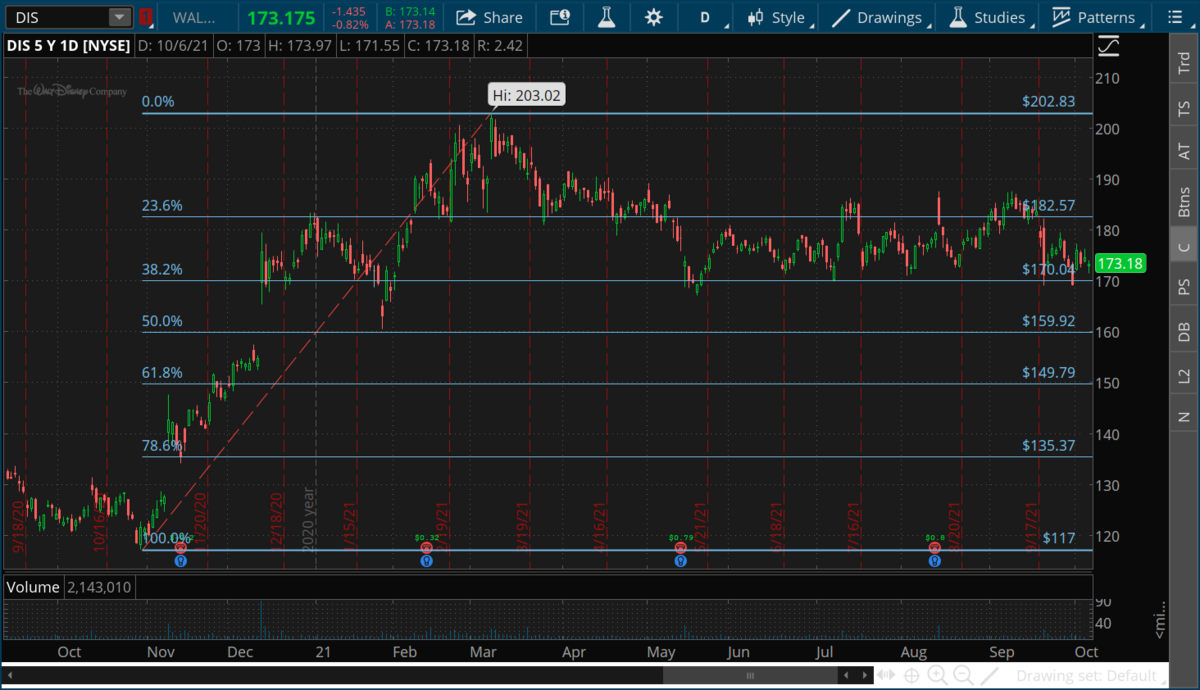
Task: Click the red earnings icon under $0.79
Action: [x=681, y=548]
